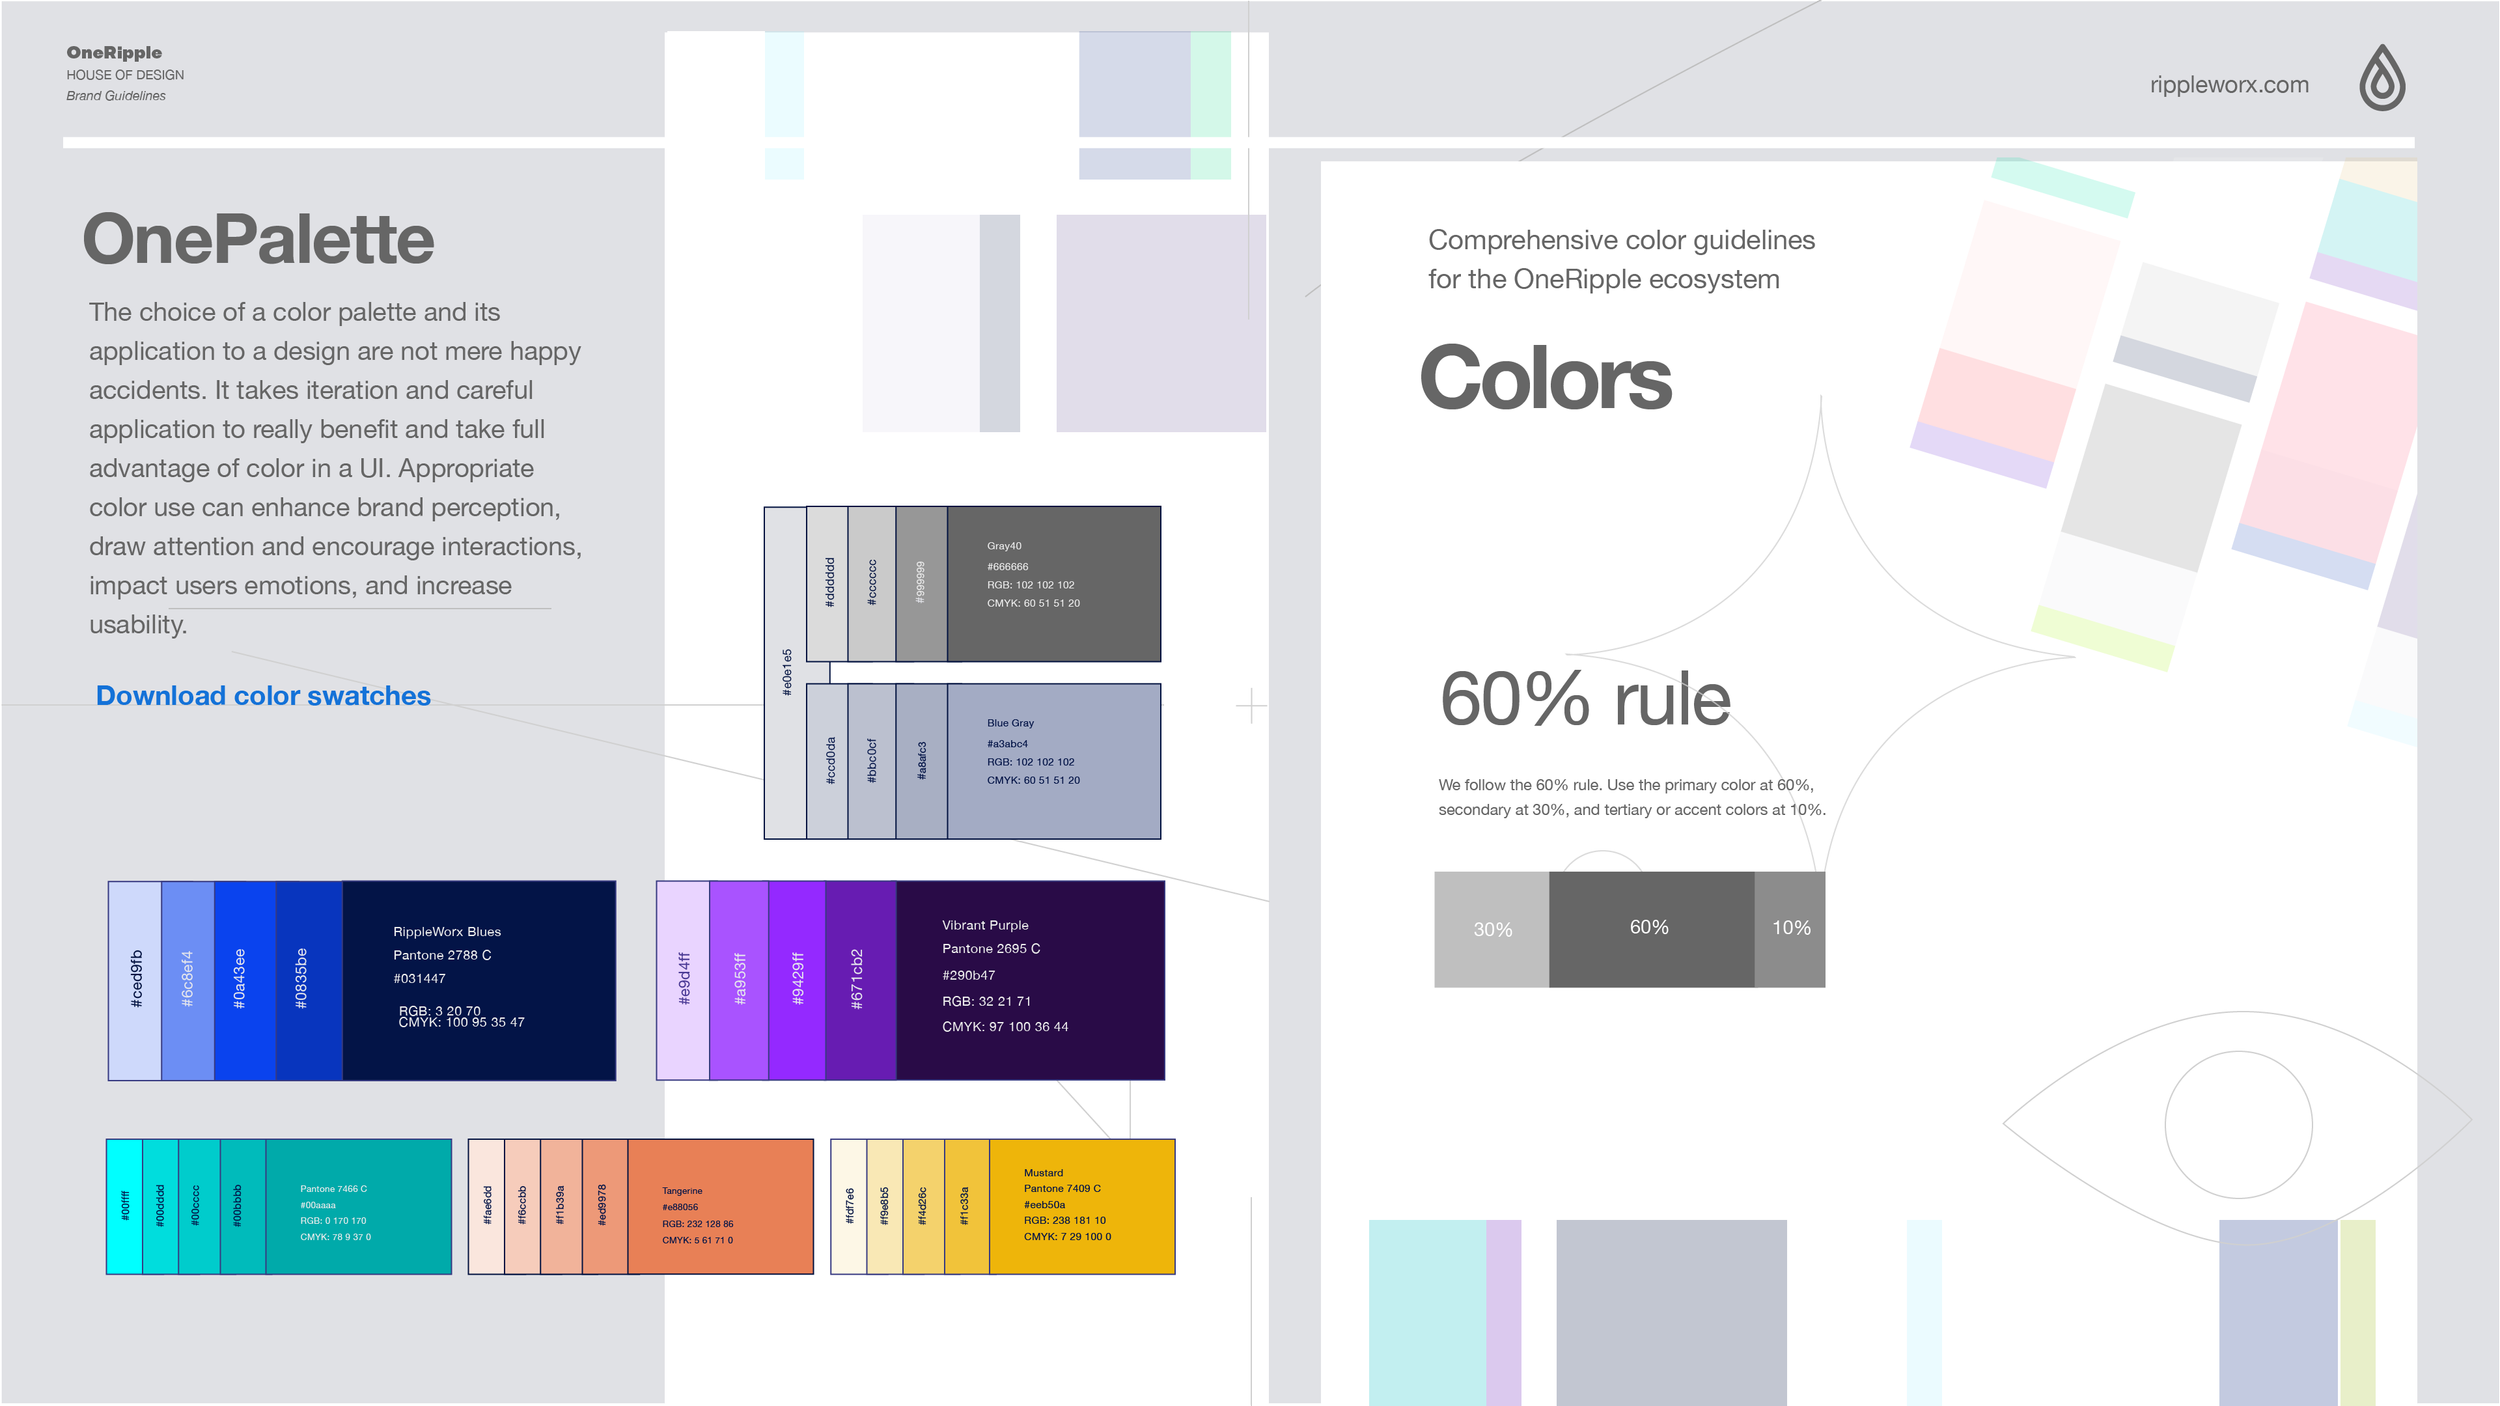Select the Pantone 7466 C #00aaaa swatch
This screenshot has height=1406, width=2500.
click(359, 1206)
